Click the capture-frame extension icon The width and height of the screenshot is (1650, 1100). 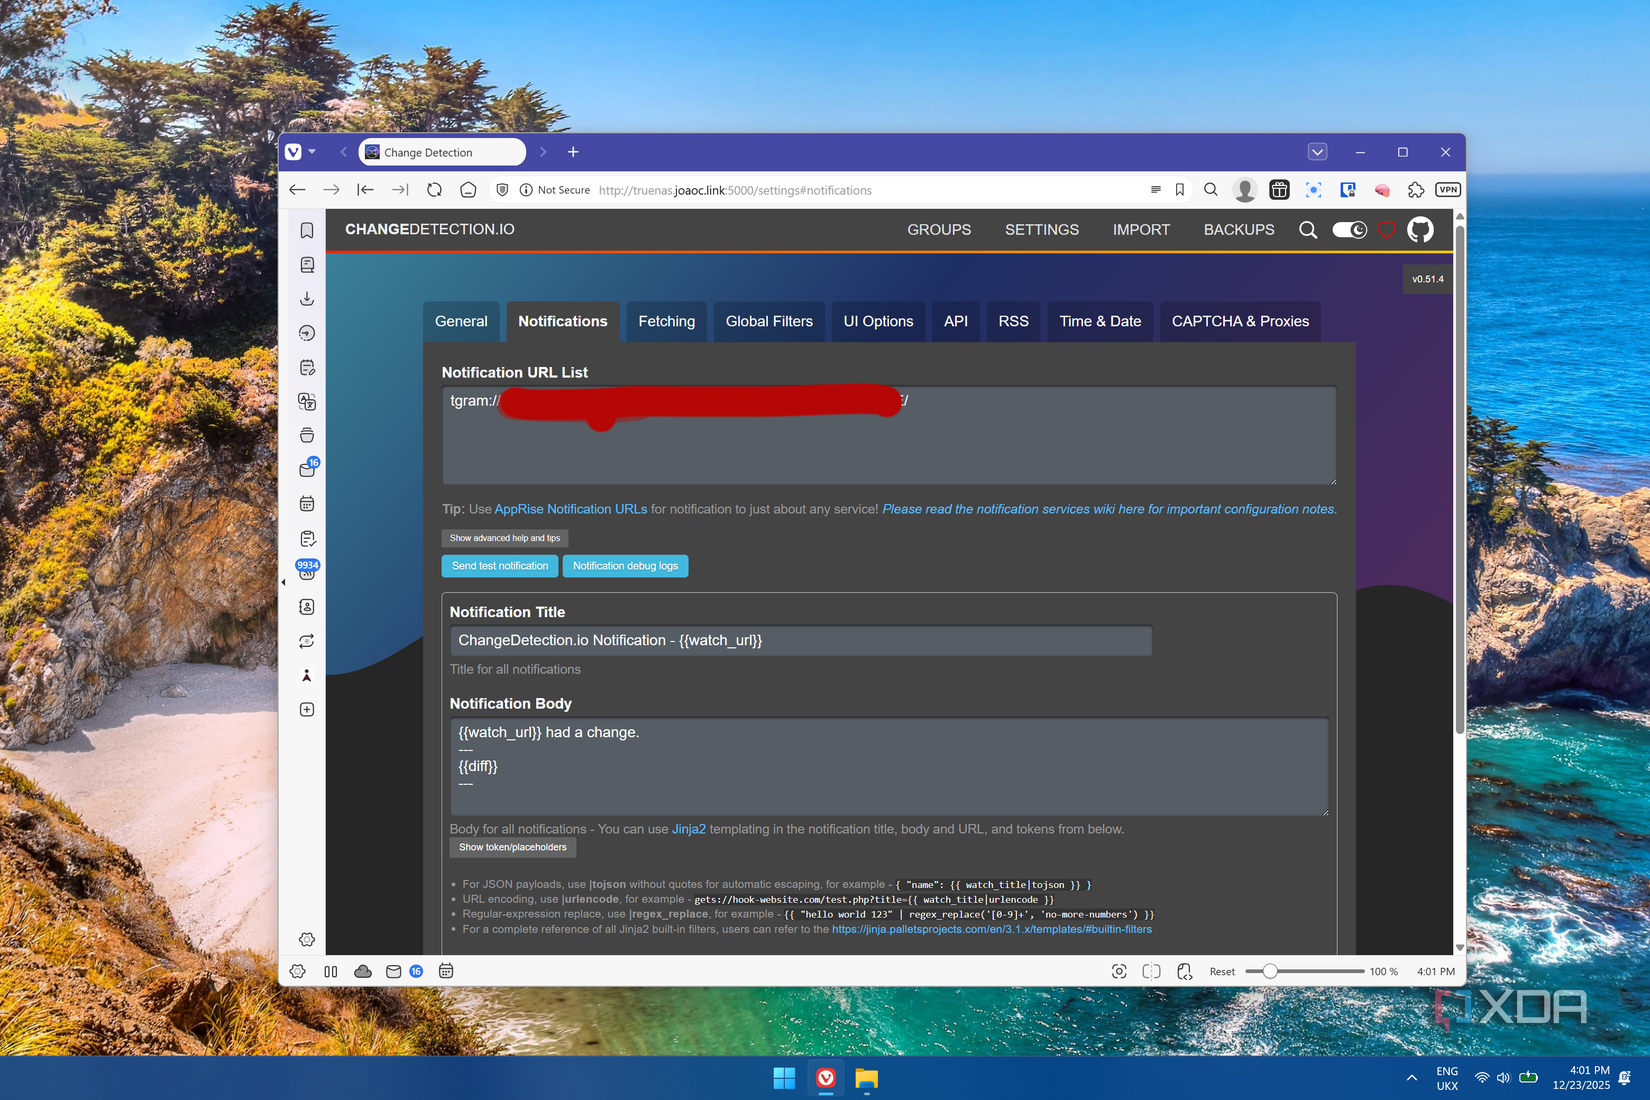[x=1314, y=190]
